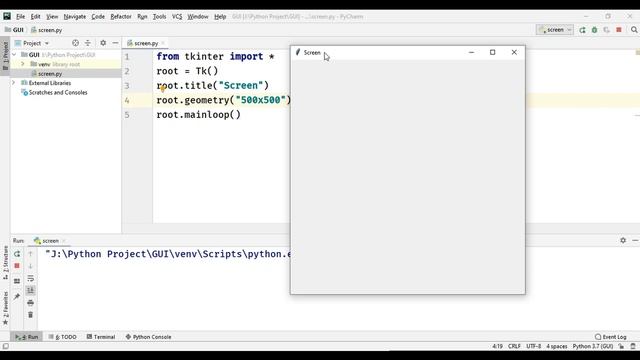Screen dimensions: 640x360
Task: Open the Code menu
Action: 98,17
